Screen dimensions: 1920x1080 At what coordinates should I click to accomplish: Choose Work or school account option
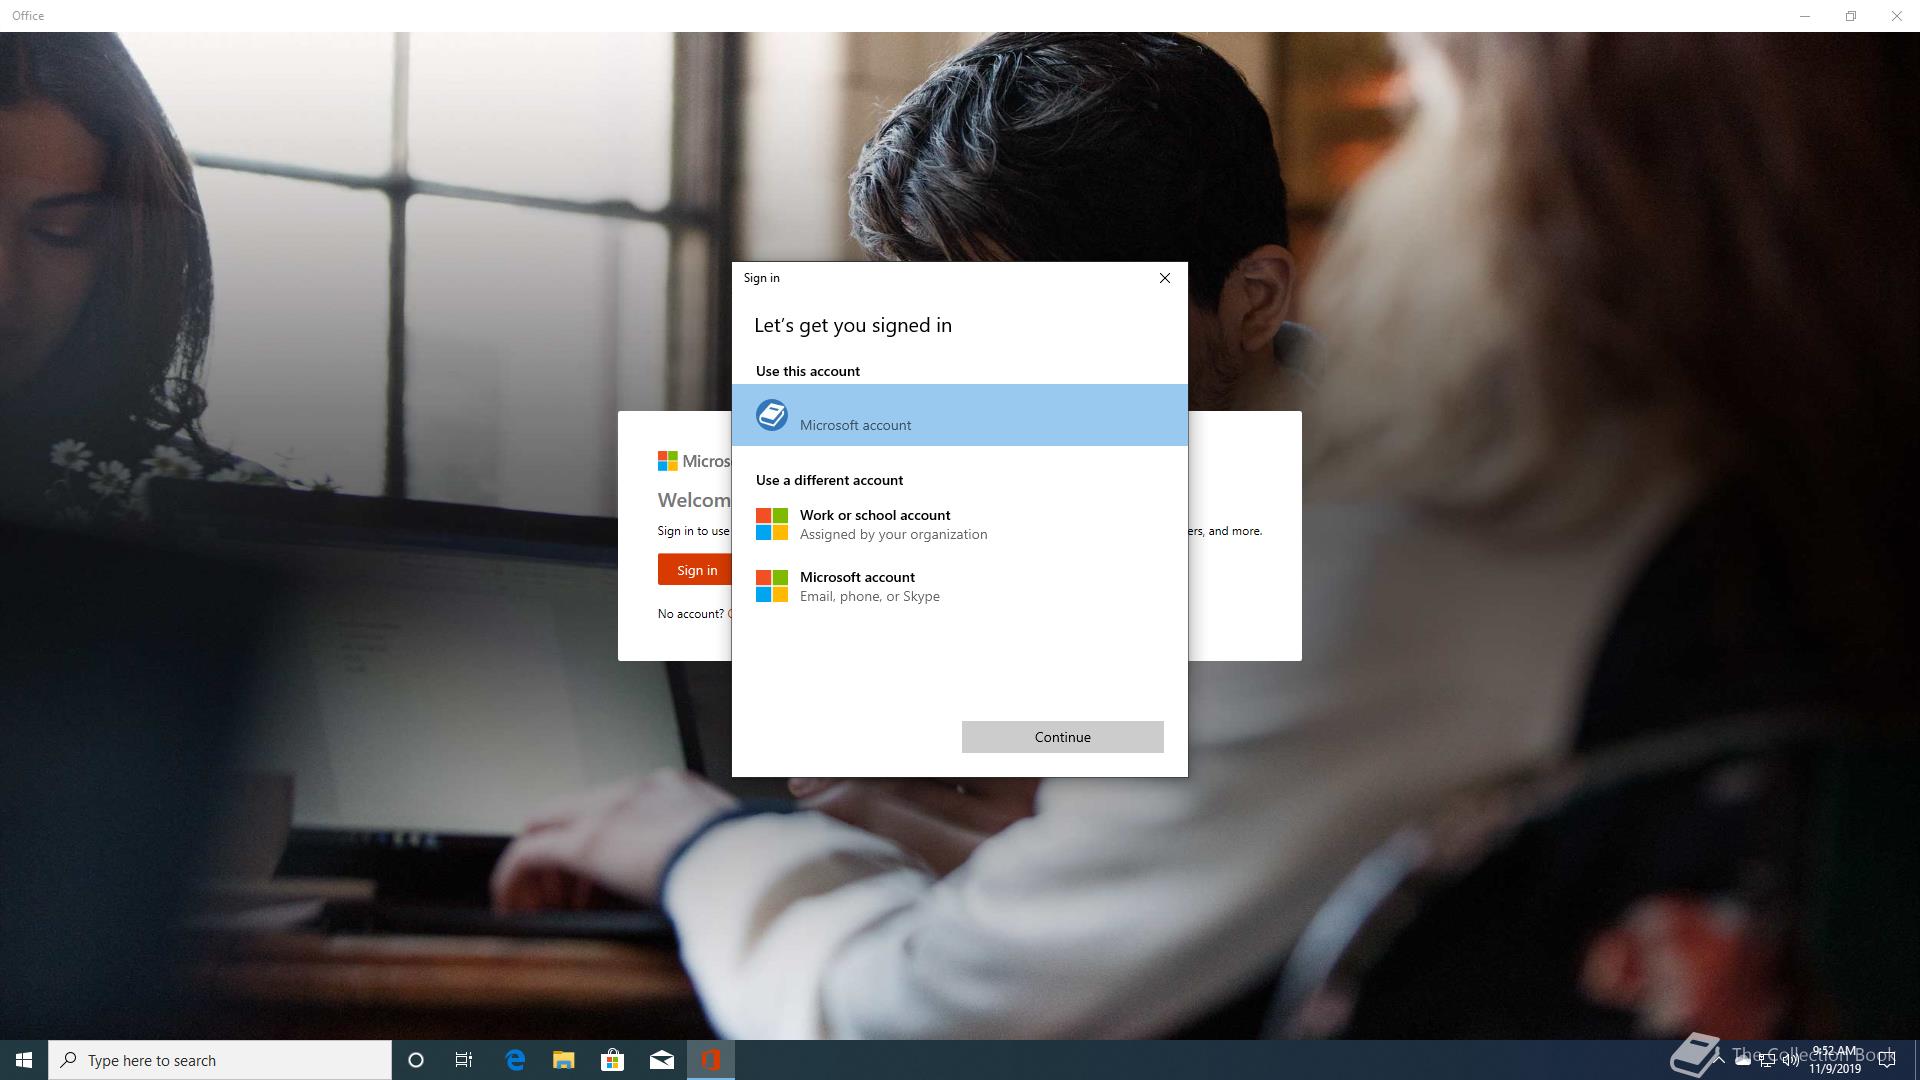click(x=875, y=524)
